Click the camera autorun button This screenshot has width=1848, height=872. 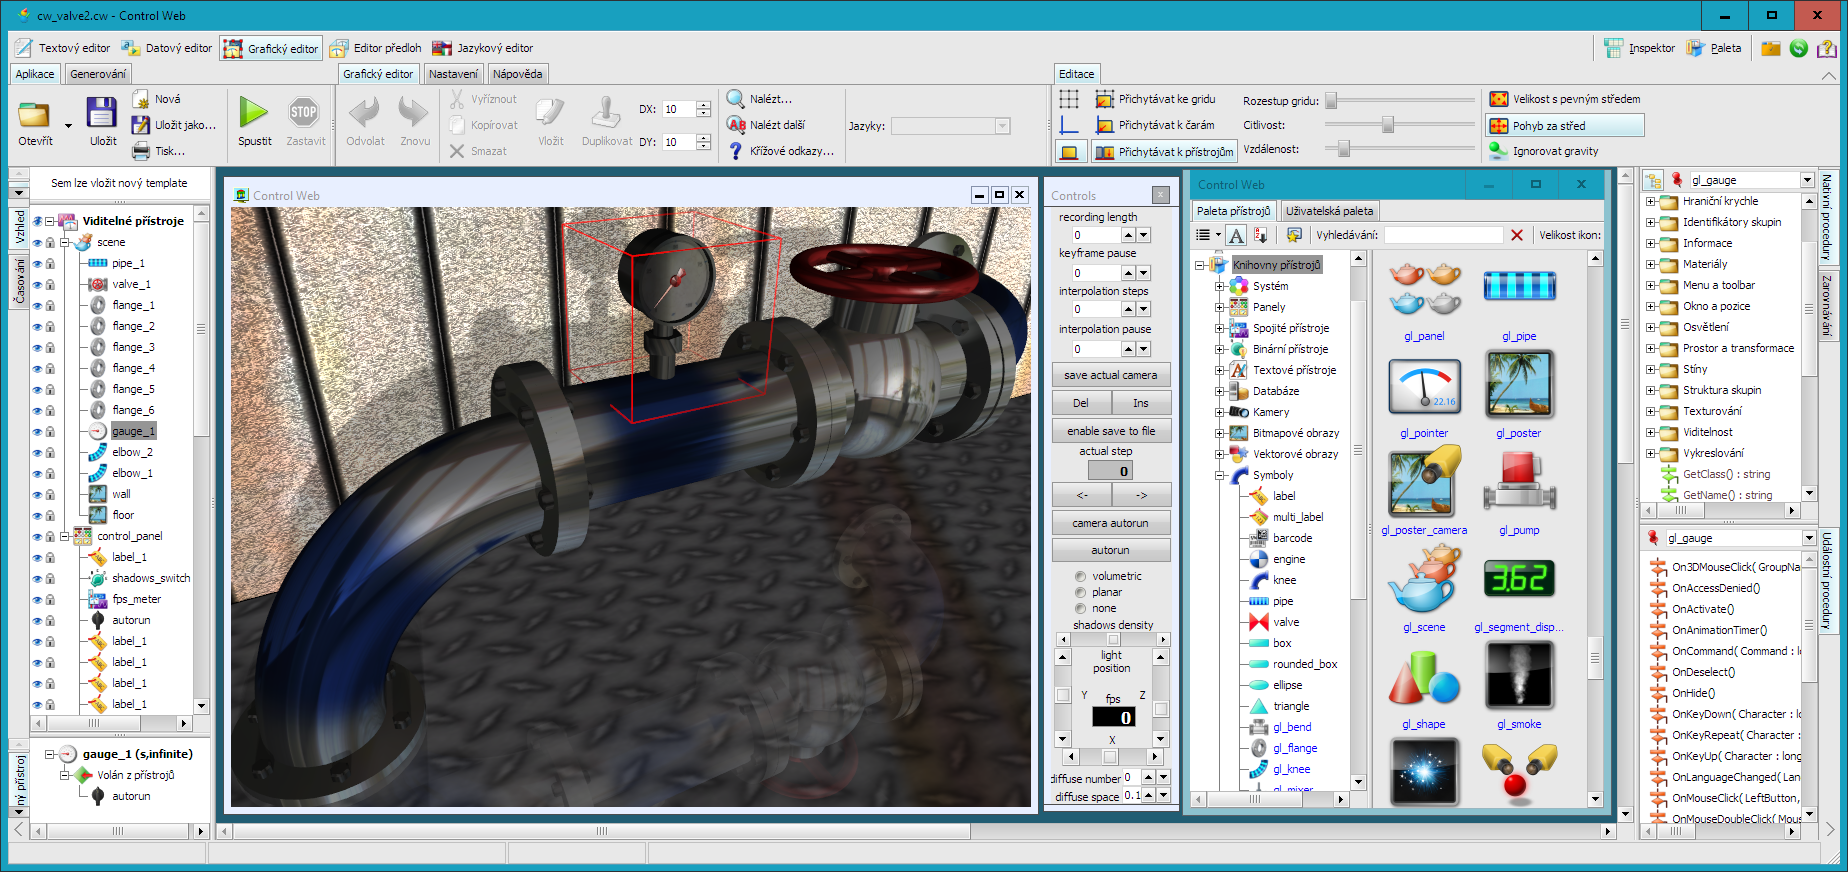coord(1110,523)
